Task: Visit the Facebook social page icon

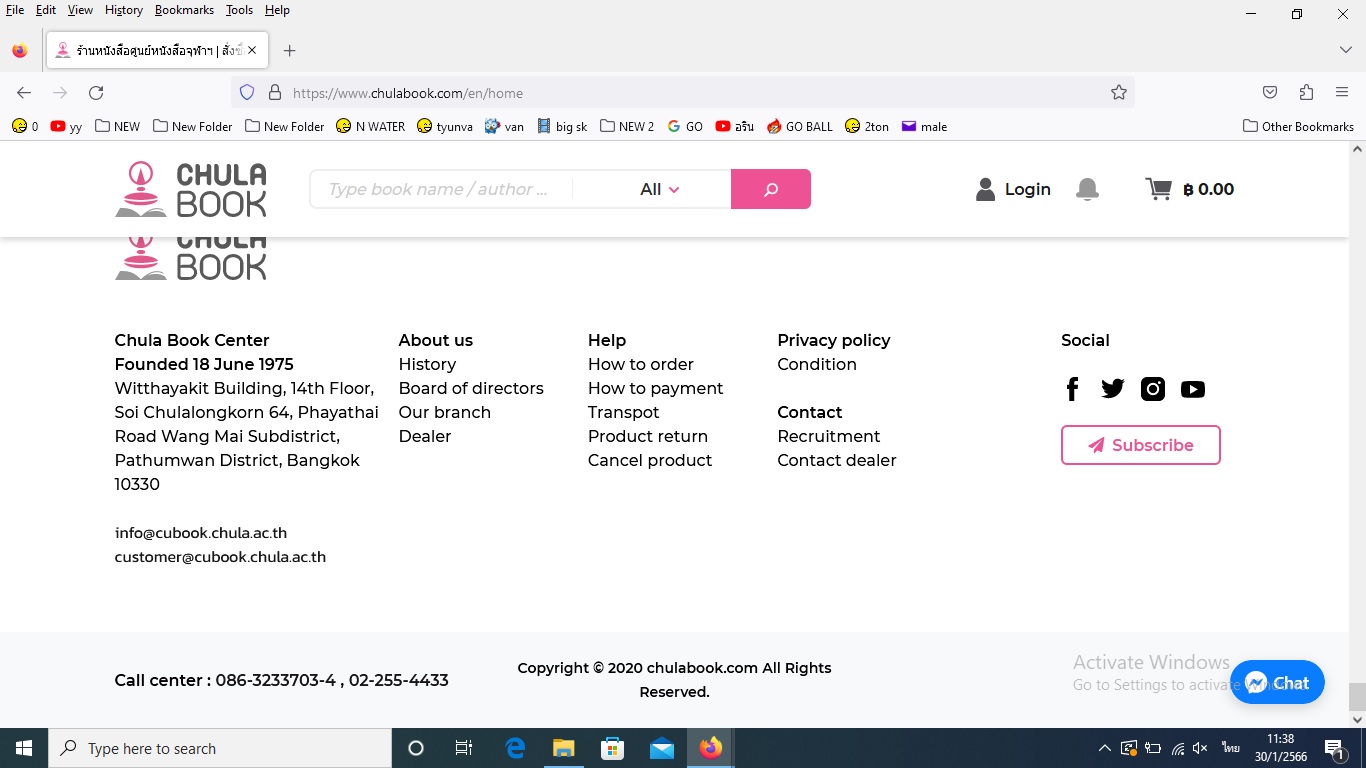Action: 1072,389
